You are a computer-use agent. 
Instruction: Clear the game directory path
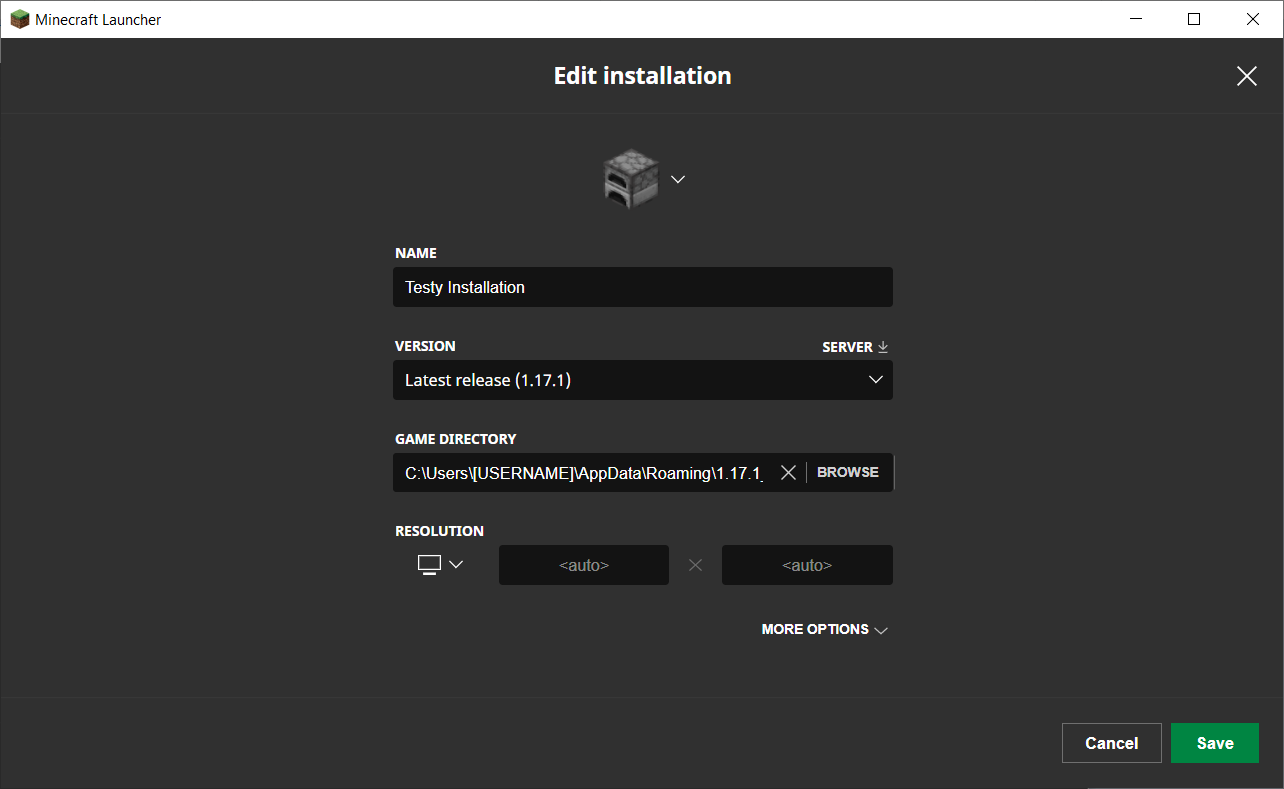click(788, 473)
